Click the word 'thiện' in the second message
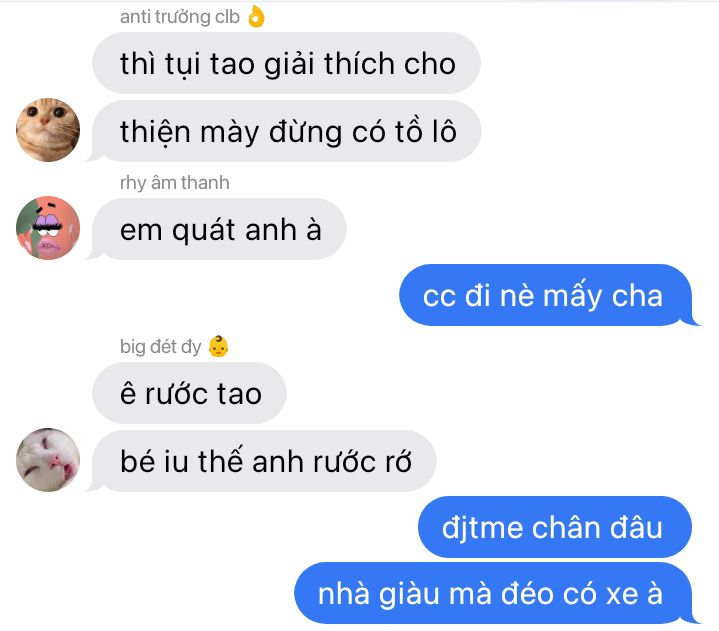 [x=155, y=133]
